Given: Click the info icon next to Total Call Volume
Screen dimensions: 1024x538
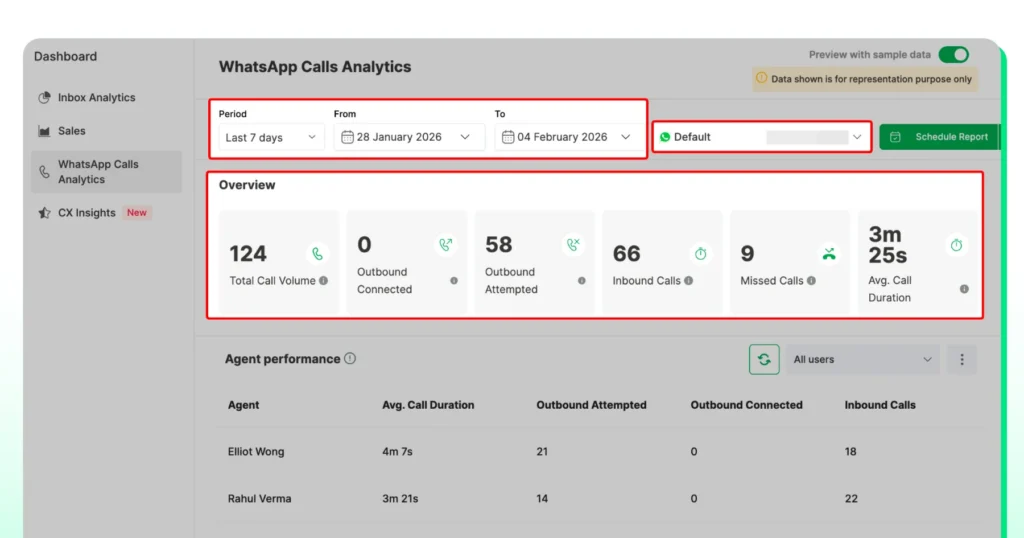Looking at the screenshot, I should coord(323,281).
